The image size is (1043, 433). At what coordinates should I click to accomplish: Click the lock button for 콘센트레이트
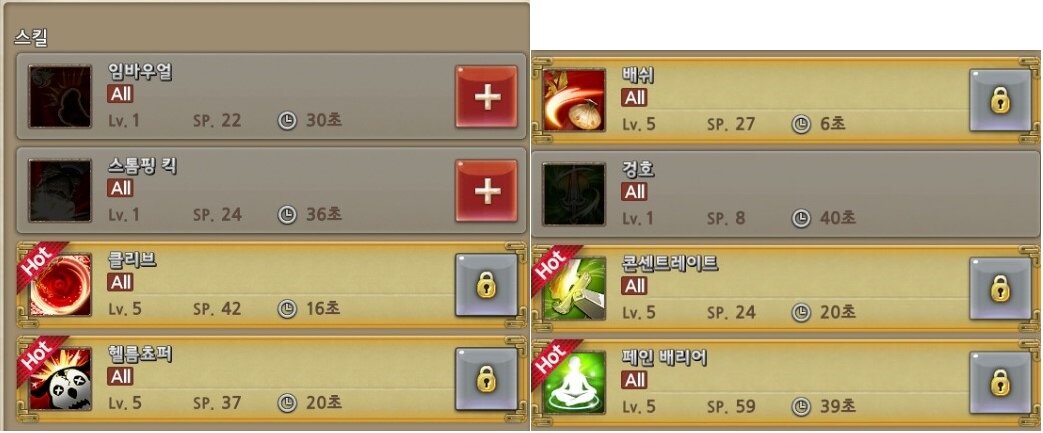click(x=1000, y=288)
